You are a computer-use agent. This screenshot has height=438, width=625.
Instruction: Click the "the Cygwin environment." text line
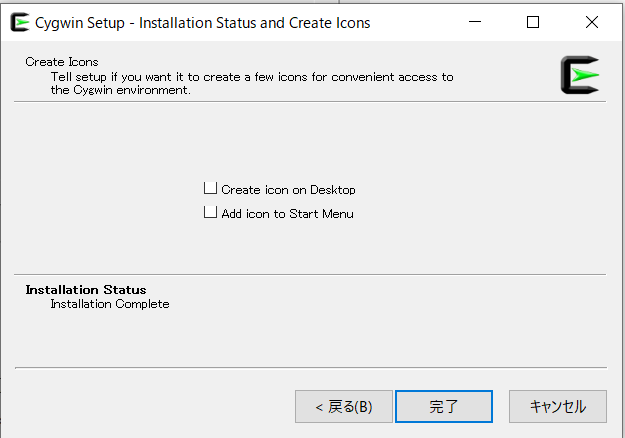[120, 90]
